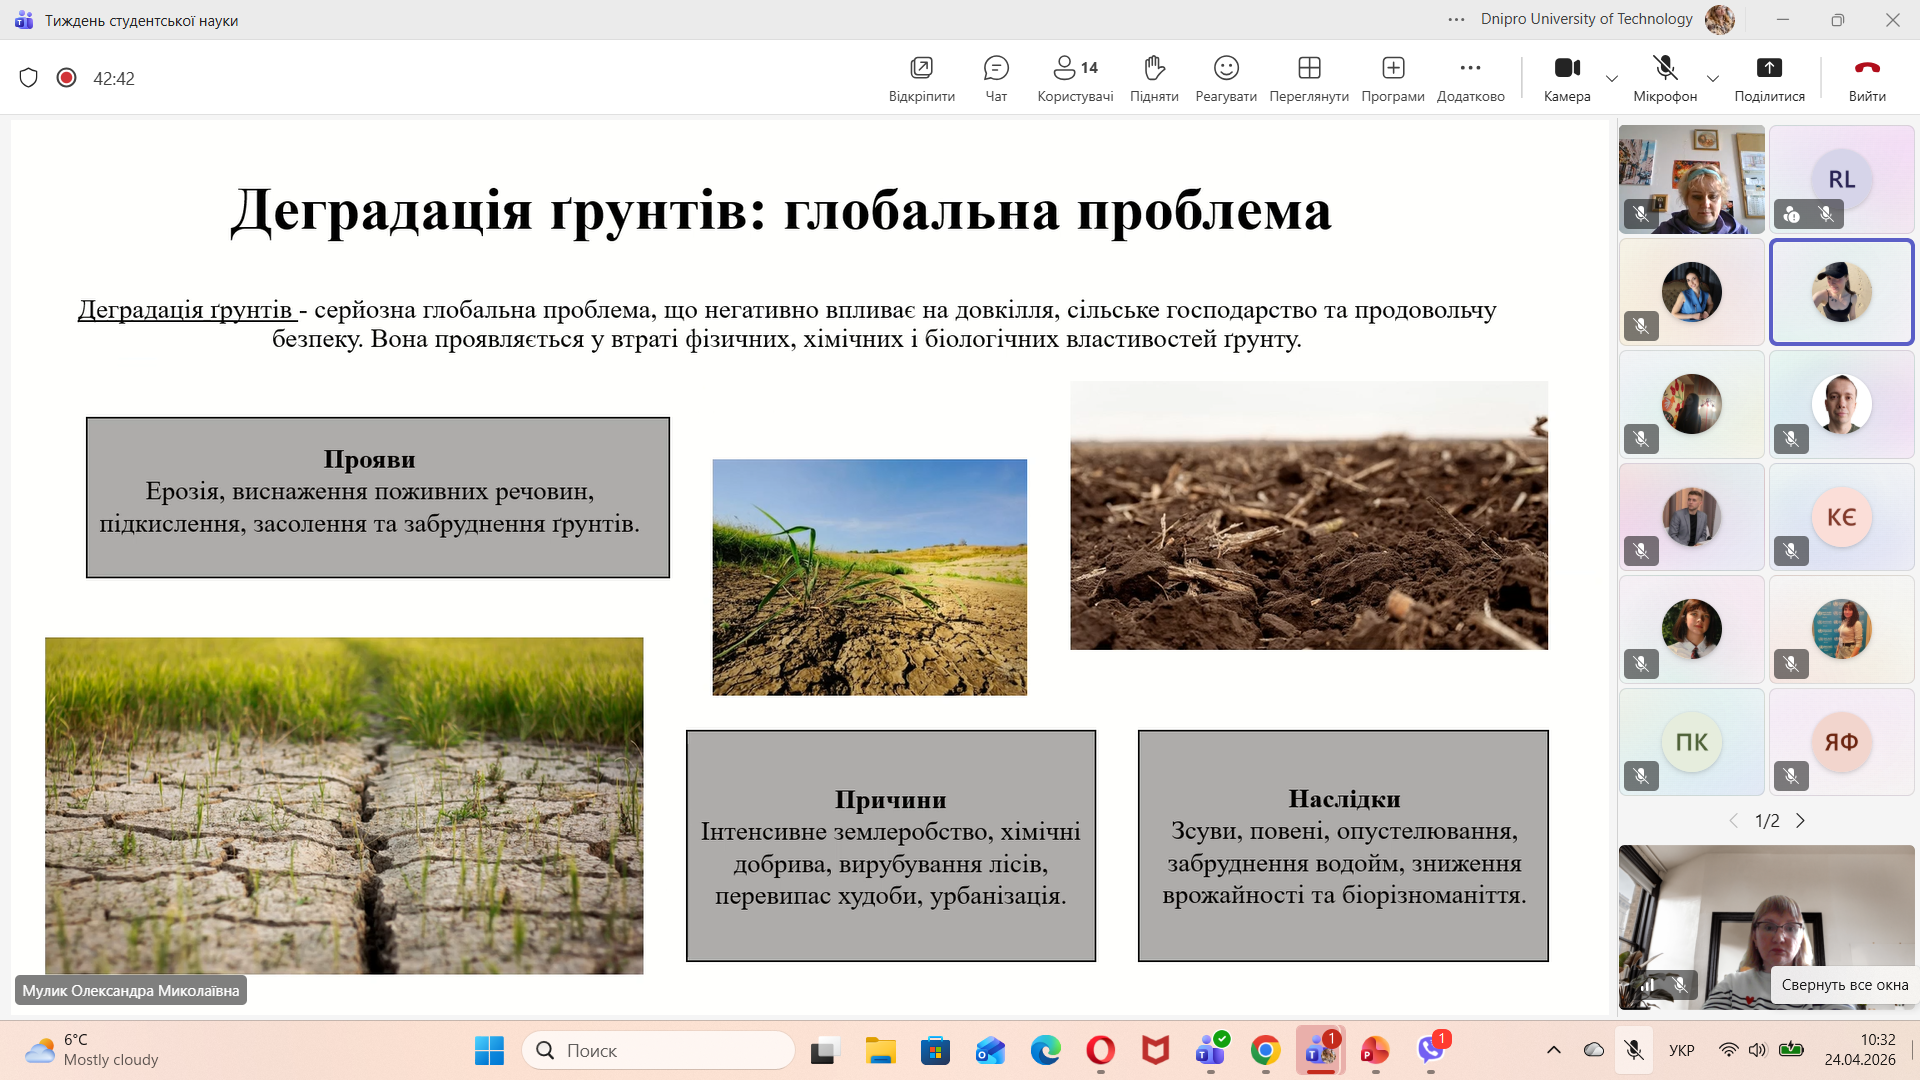
Task: Click the Share screen icon
Action: [x=1769, y=78]
